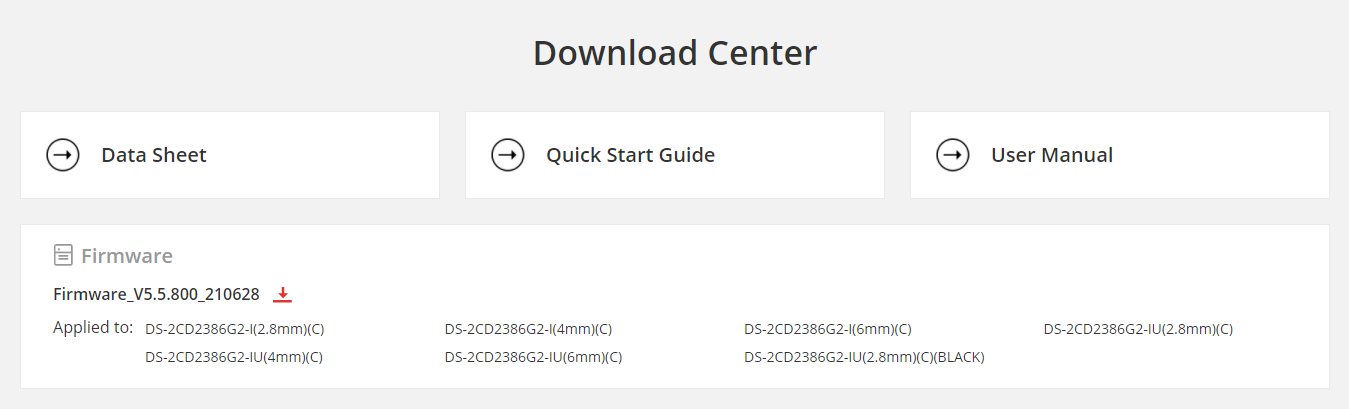The image size is (1349, 409).
Task: Open the User Manual label
Action: (1051, 155)
